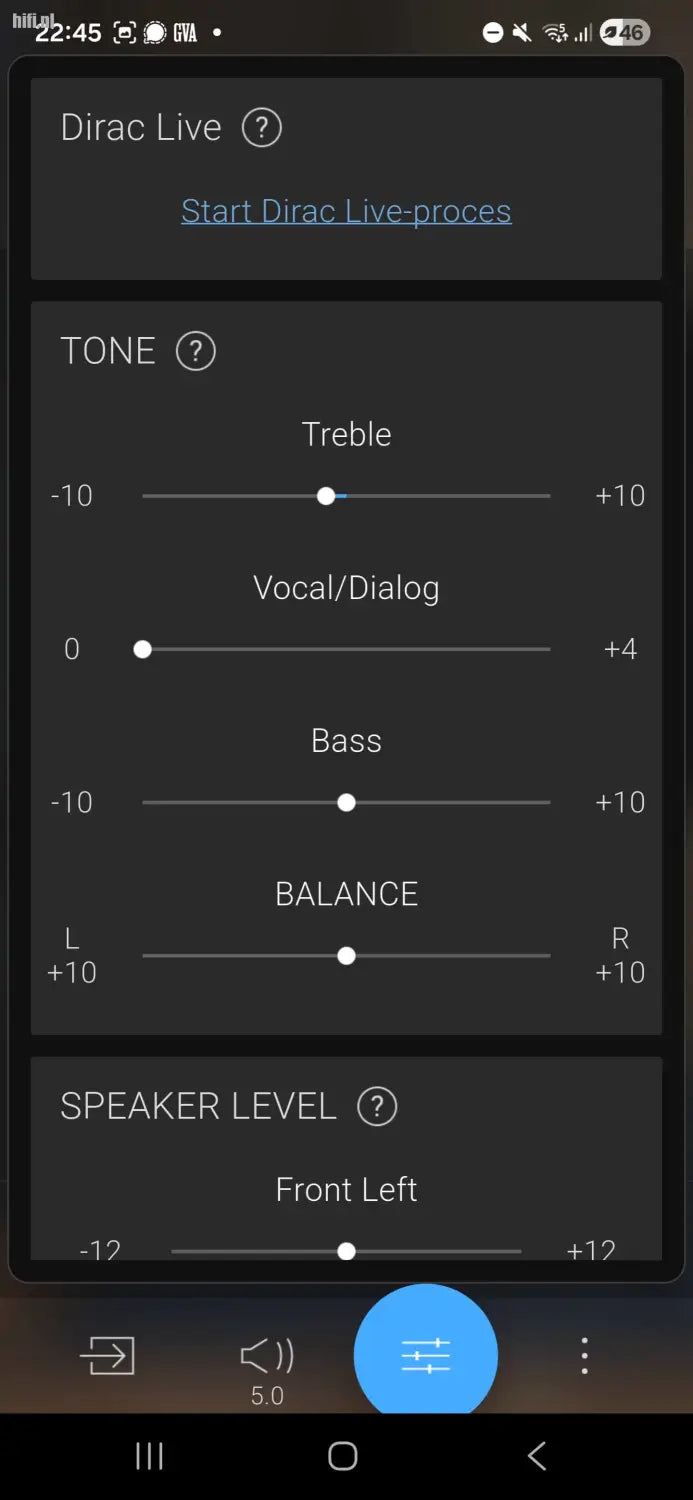Tap the Bass slider handle
This screenshot has height=1500, width=693.
[x=346, y=802]
